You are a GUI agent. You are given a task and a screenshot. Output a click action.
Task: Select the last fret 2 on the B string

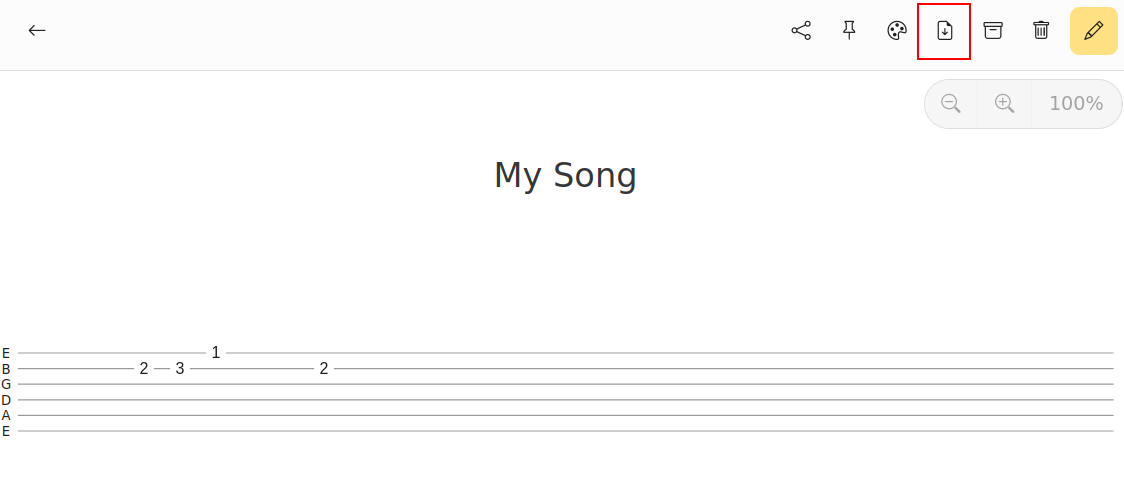coord(324,368)
